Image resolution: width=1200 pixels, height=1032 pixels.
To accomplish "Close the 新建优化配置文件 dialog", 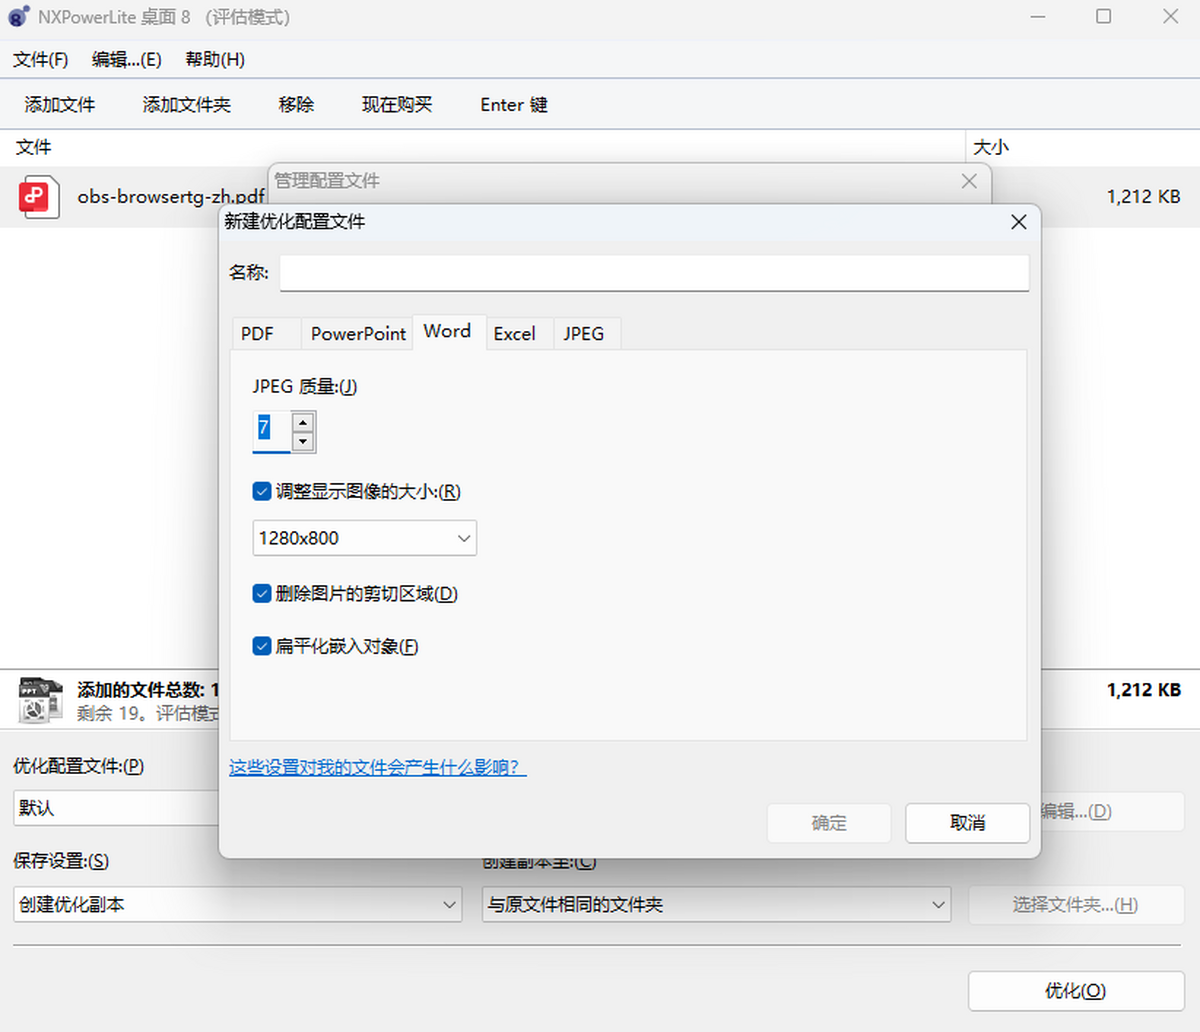I will pyautogui.click(x=1018, y=222).
